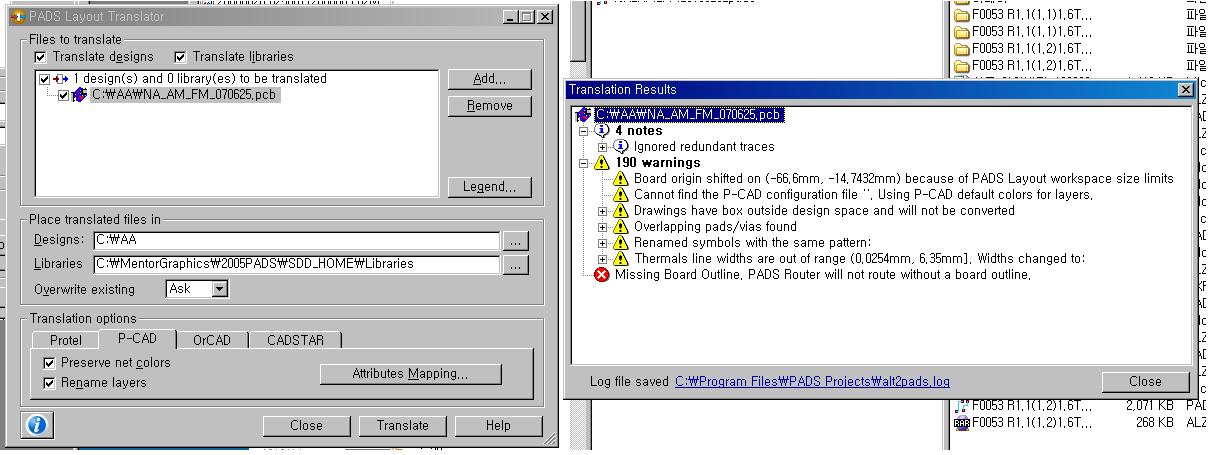Click the red error icon for Missing Board Outline

pos(602,275)
